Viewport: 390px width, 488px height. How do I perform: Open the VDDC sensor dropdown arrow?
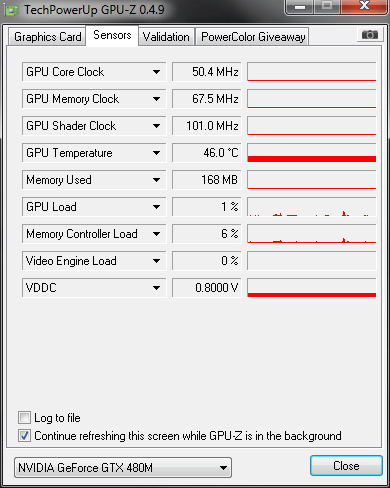pos(156,288)
